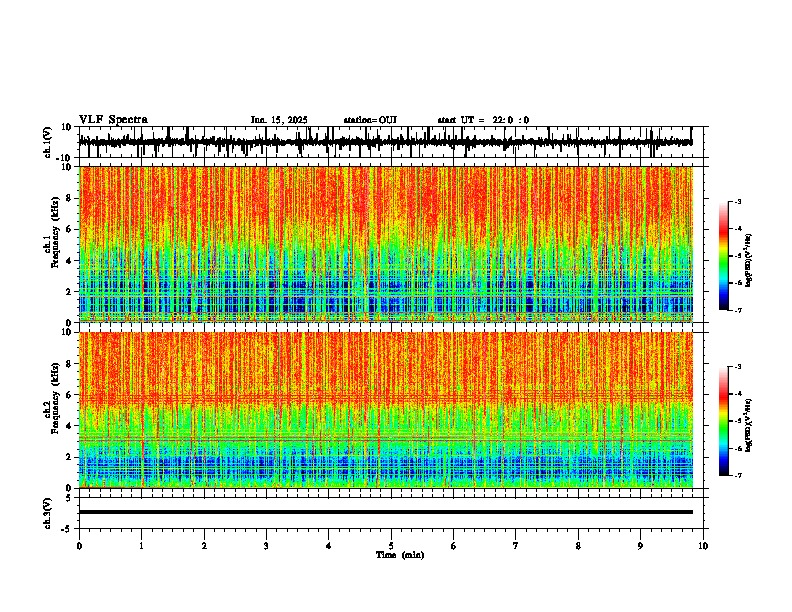
Task: Click the "6" tick on the time axis
Action: (x=453, y=546)
